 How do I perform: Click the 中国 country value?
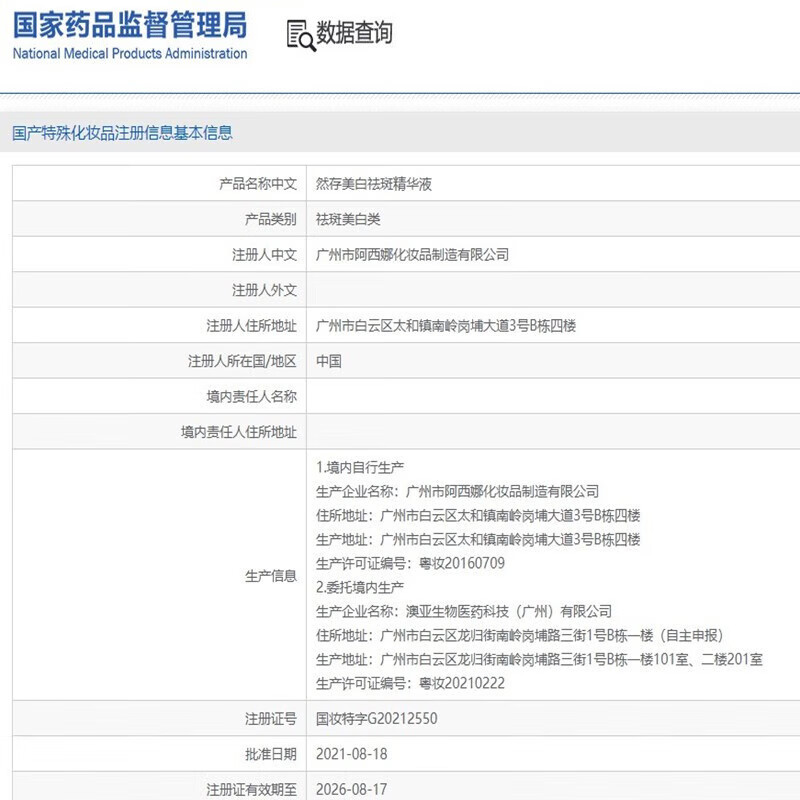[x=329, y=361]
